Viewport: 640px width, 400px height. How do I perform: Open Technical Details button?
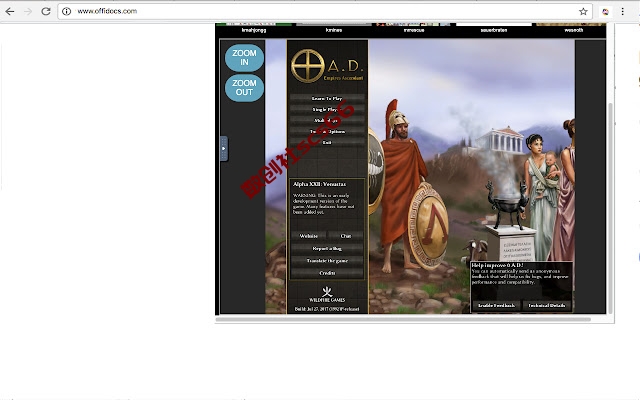(x=547, y=305)
